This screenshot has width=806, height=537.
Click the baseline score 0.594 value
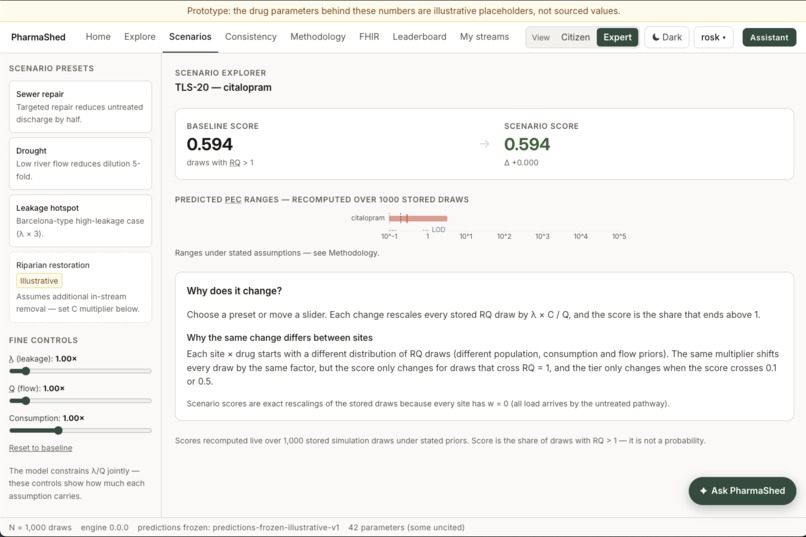click(x=210, y=144)
